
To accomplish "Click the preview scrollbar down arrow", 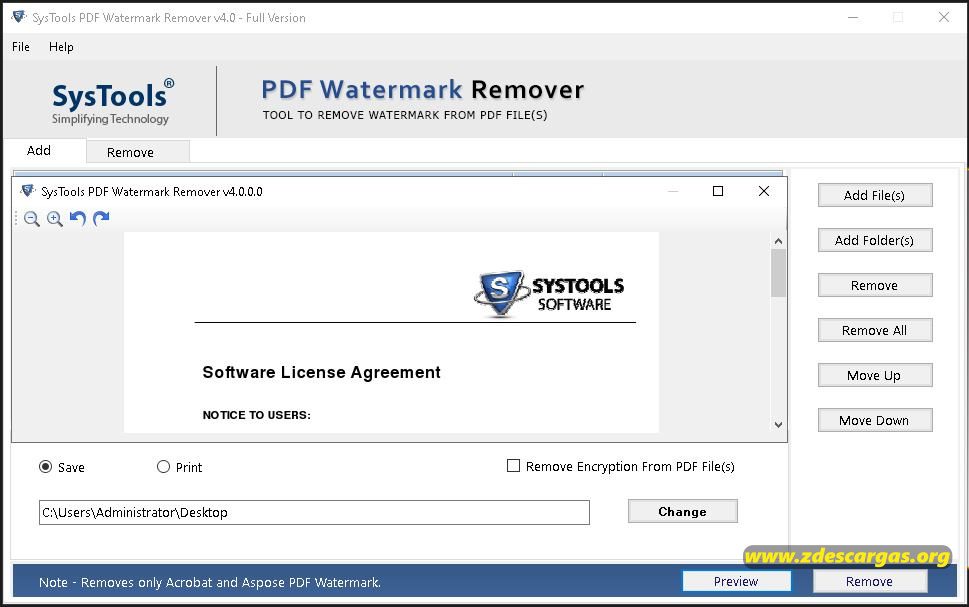I will coord(778,425).
